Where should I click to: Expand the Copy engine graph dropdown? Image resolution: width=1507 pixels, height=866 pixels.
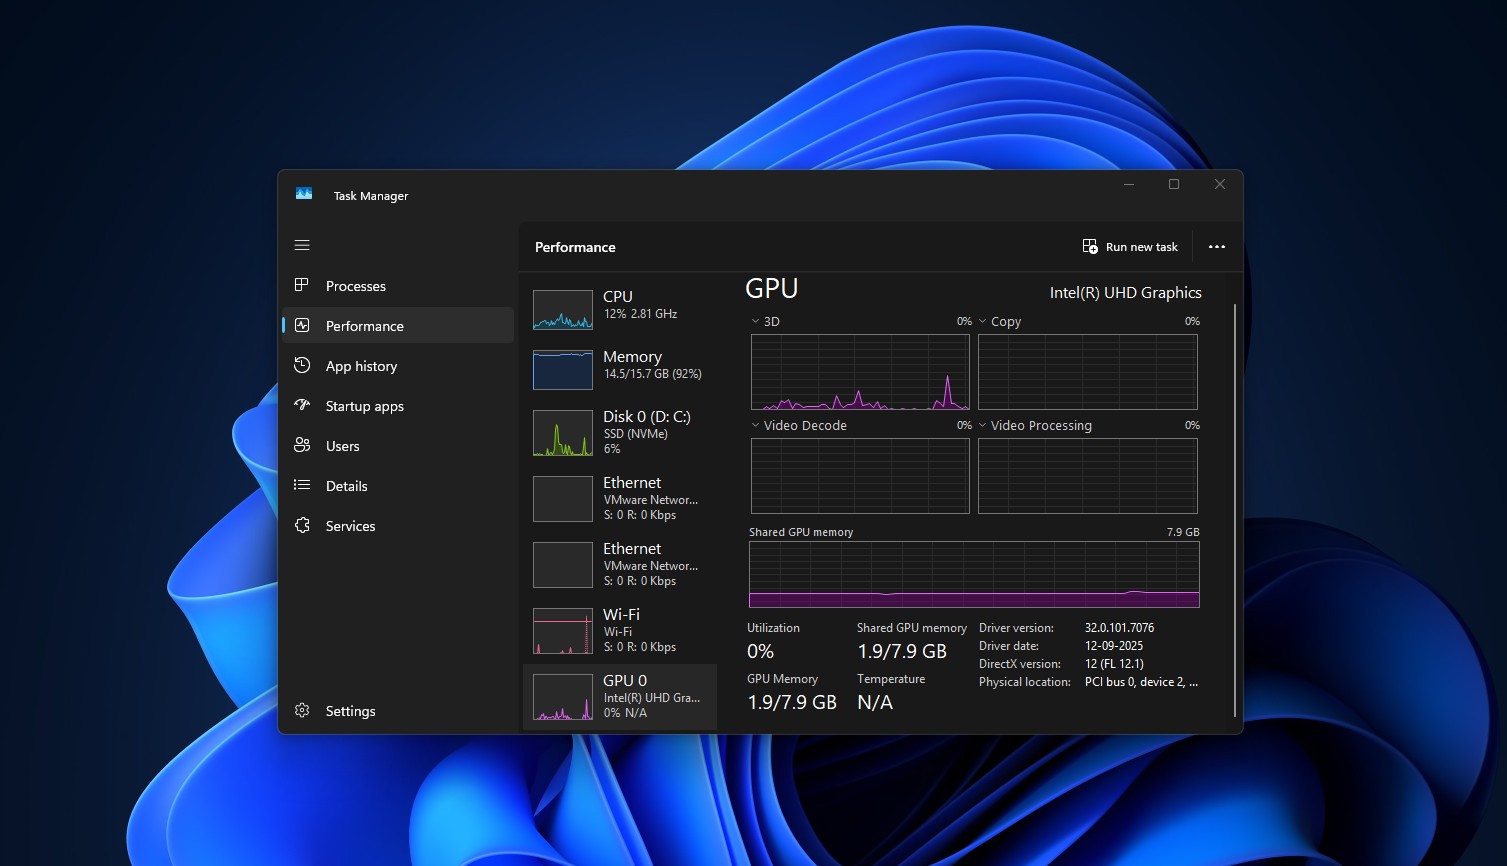coord(982,322)
